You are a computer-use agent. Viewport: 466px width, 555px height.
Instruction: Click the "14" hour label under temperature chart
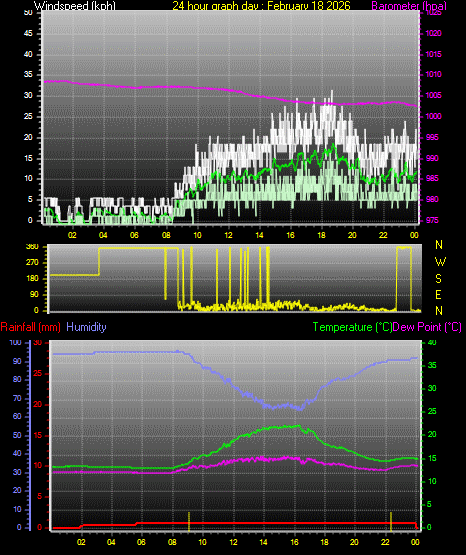(263, 542)
